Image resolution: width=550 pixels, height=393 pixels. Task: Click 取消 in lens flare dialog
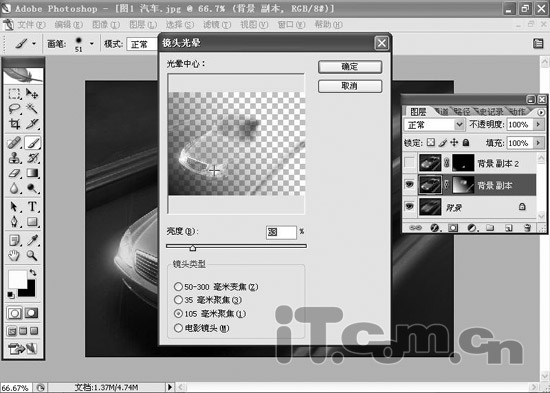click(350, 86)
